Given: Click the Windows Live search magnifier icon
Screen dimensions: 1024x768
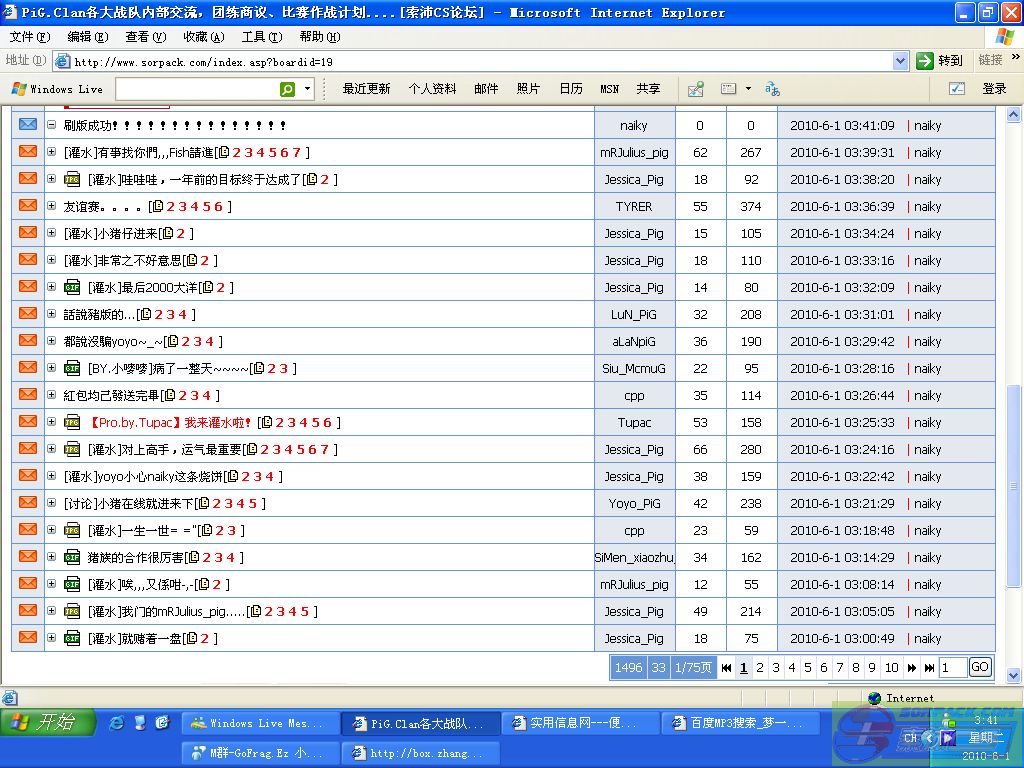Looking at the screenshot, I should (288, 89).
